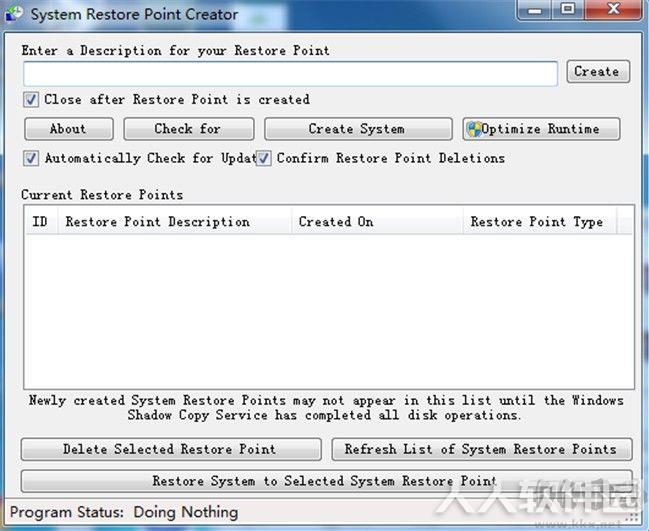Click the Current Restore Points label
The height and width of the screenshot is (531, 649).
coord(102,195)
